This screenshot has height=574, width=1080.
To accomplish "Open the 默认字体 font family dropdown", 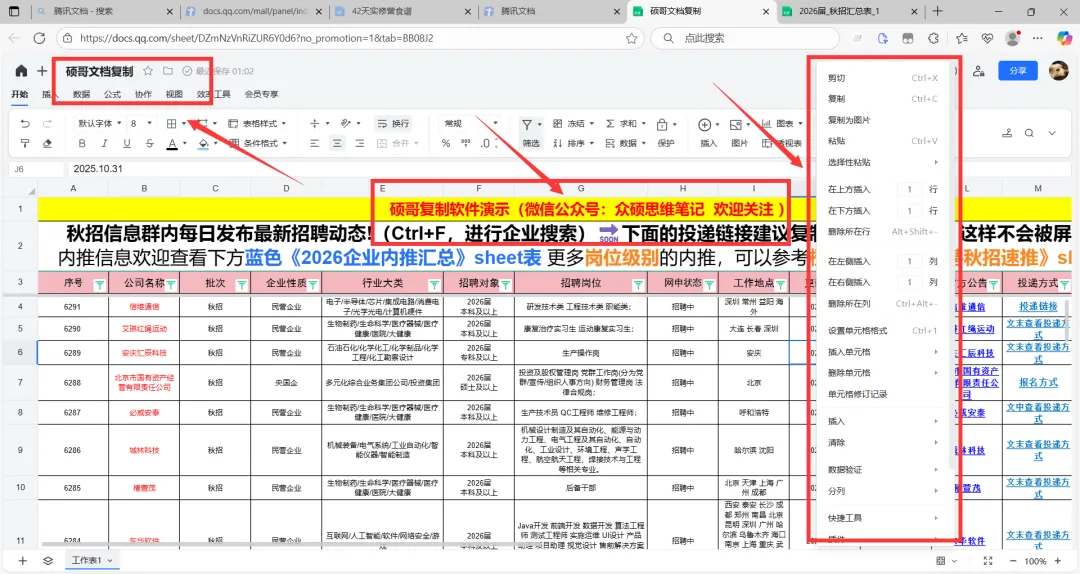I will point(99,123).
